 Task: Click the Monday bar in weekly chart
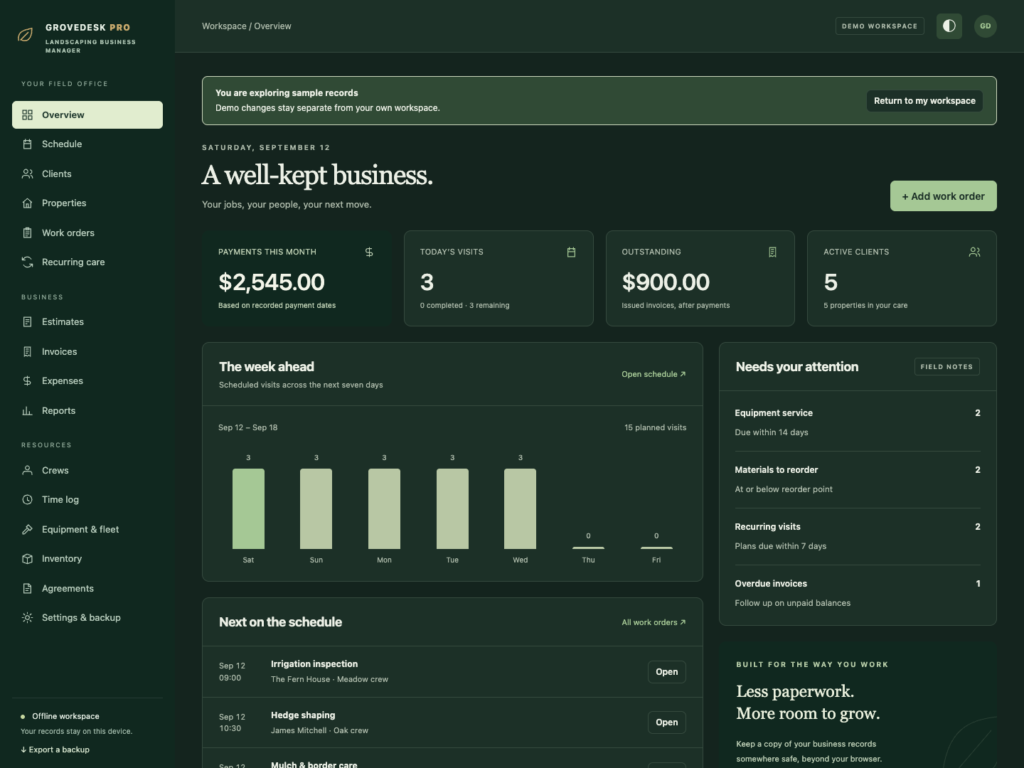click(384, 509)
